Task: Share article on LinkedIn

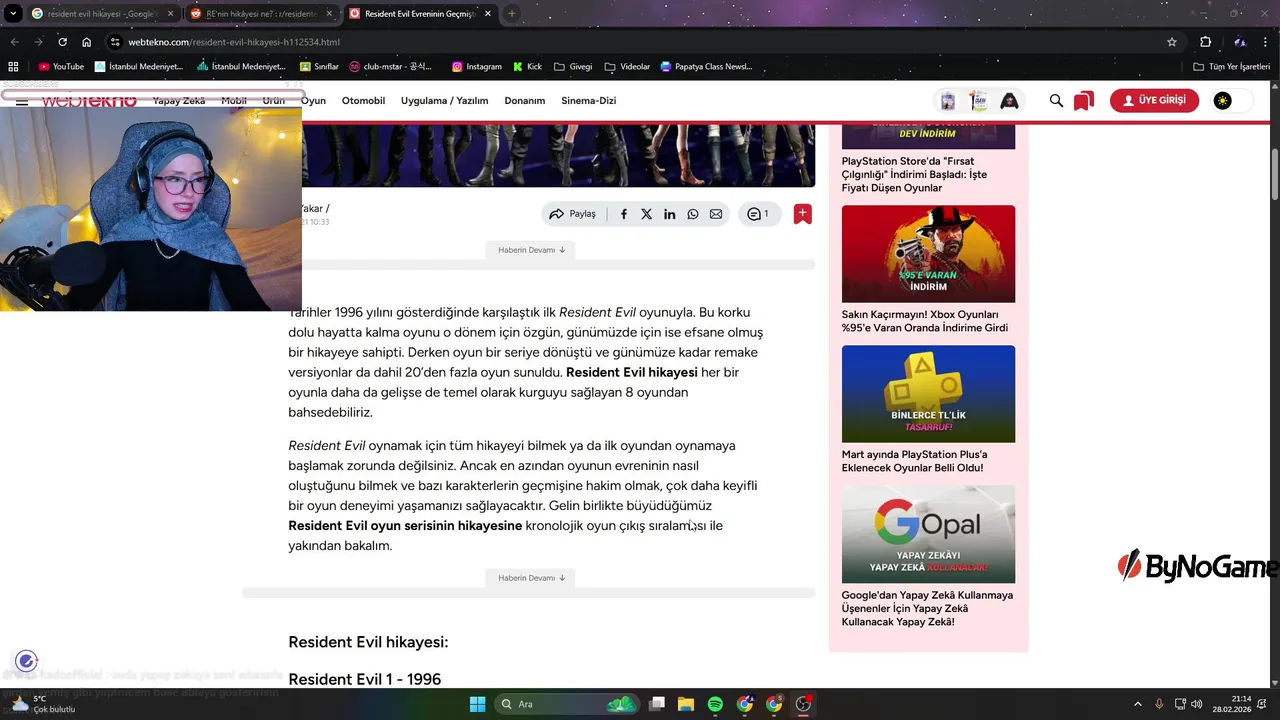Action: coord(670,214)
